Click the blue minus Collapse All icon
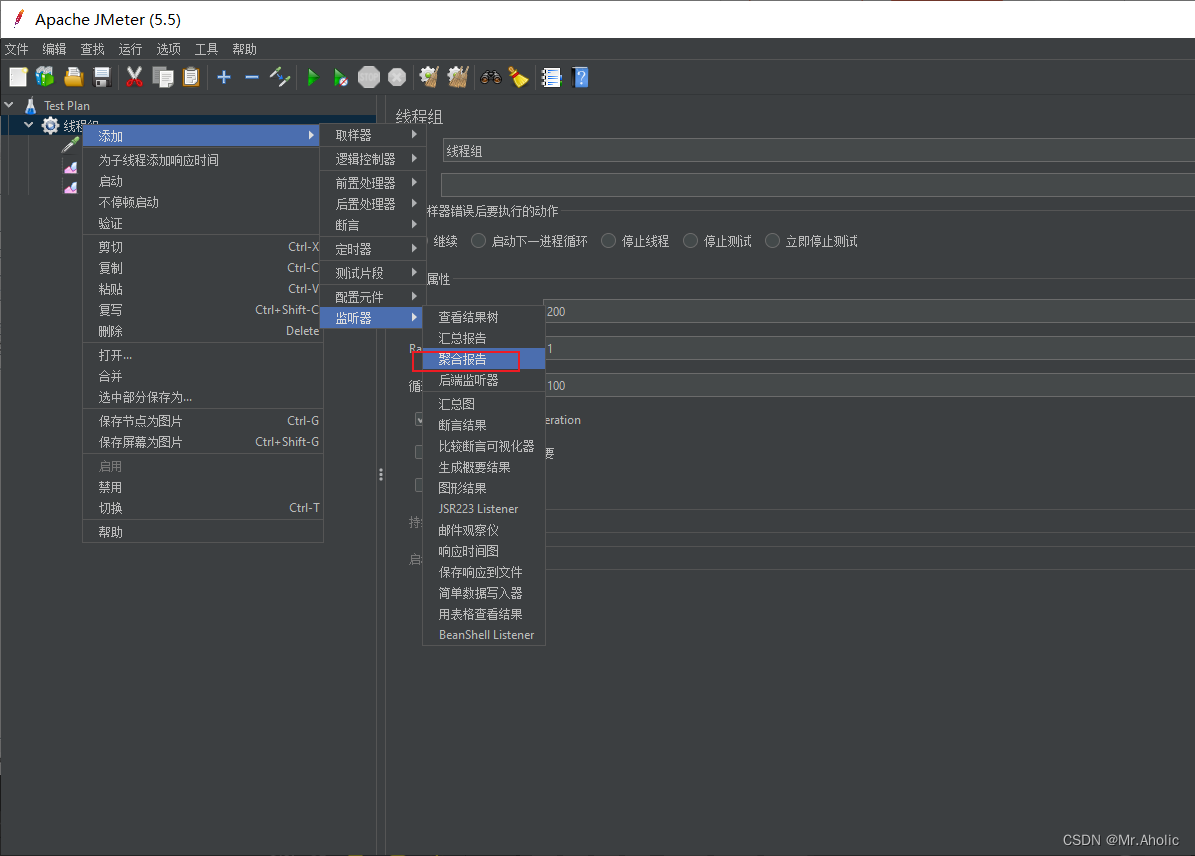This screenshot has height=856, width=1195. (x=252, y=77)
